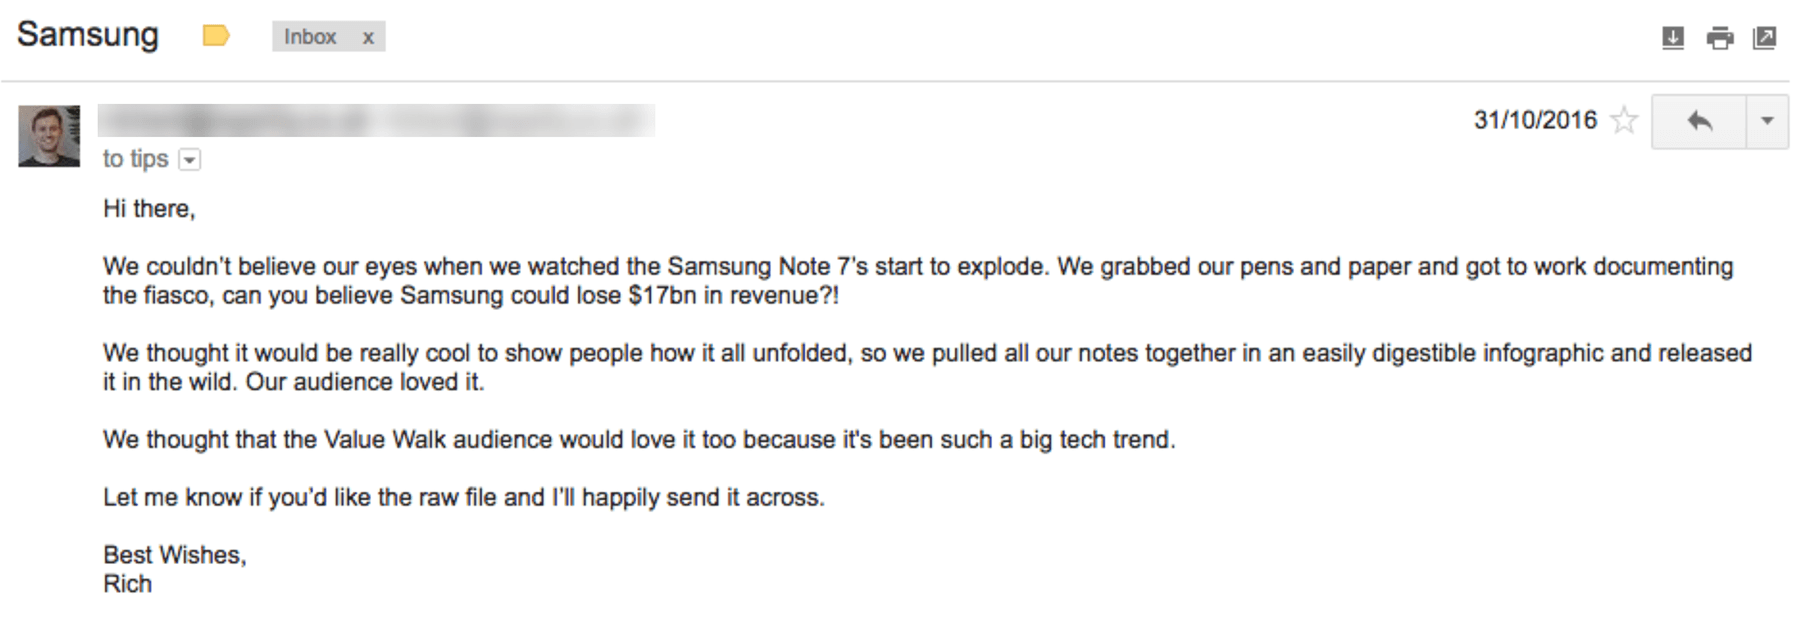Click the yellow importance marker beside Samsung
Viewport: 1800px width, 625px height.
click(215, 37)
